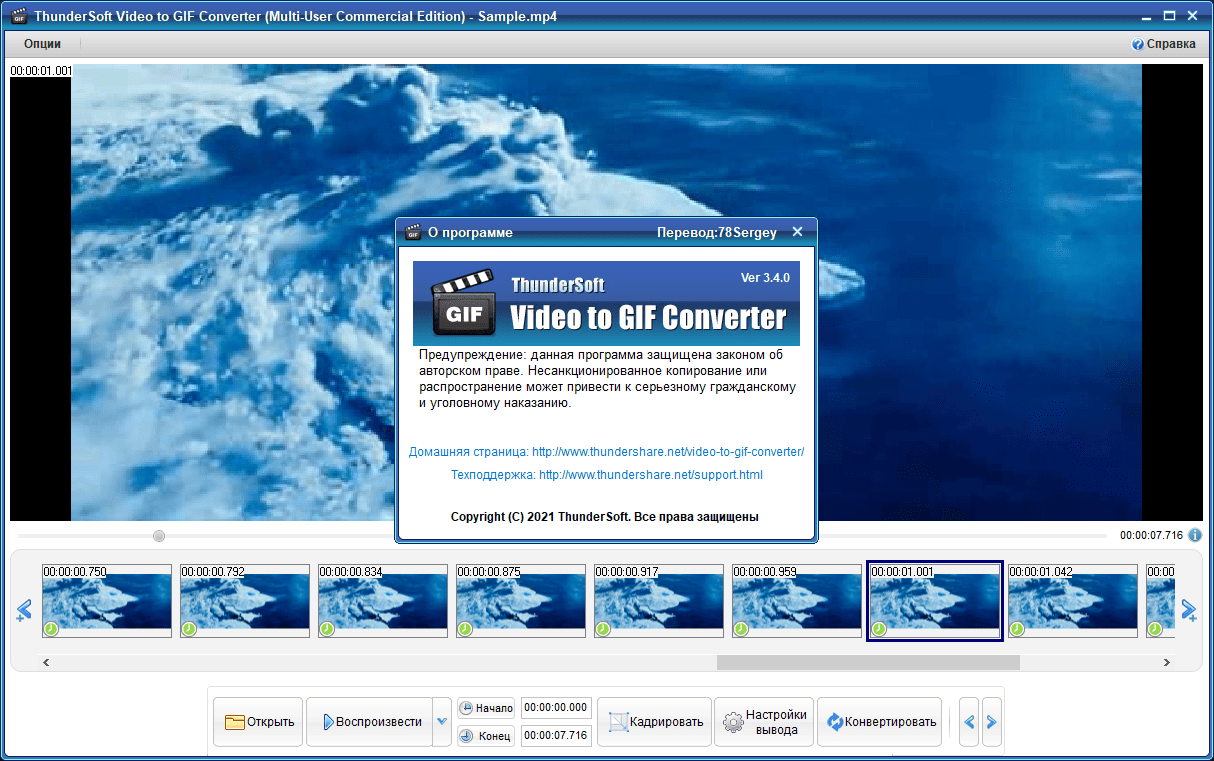Viewport: 1214px width, 761px height.
Task: Load later frames with the right plus arrow
Action: (x=1188, y=610)
